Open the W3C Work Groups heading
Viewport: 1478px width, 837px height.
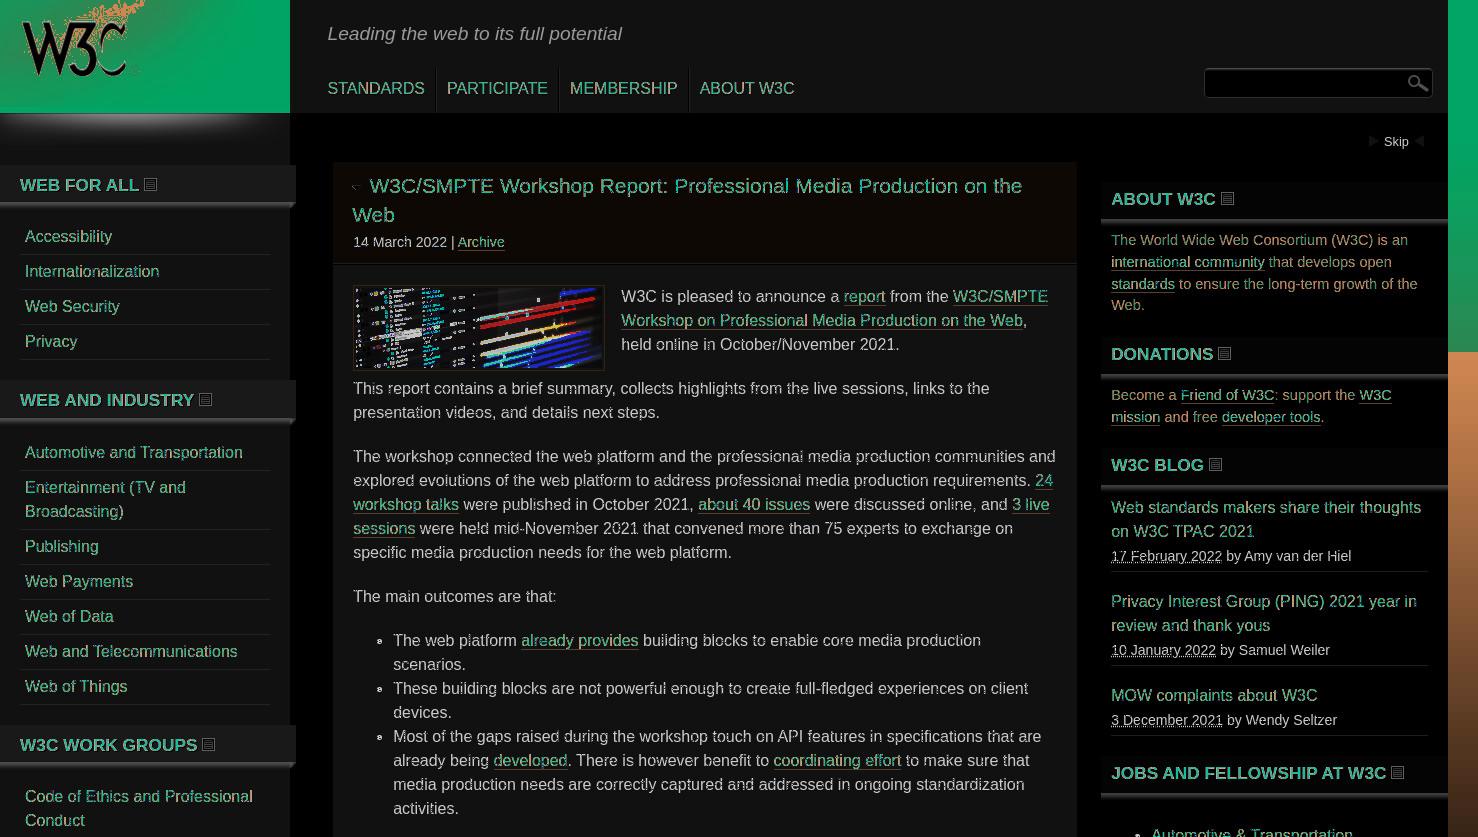pyautogui.click(x=108, y=745)
